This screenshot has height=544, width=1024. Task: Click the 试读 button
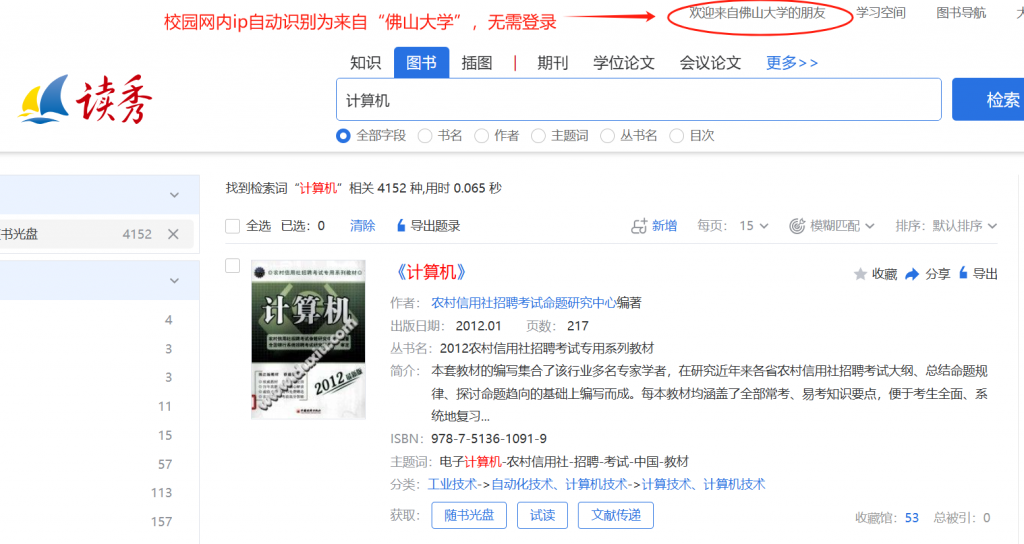(542, 515)
